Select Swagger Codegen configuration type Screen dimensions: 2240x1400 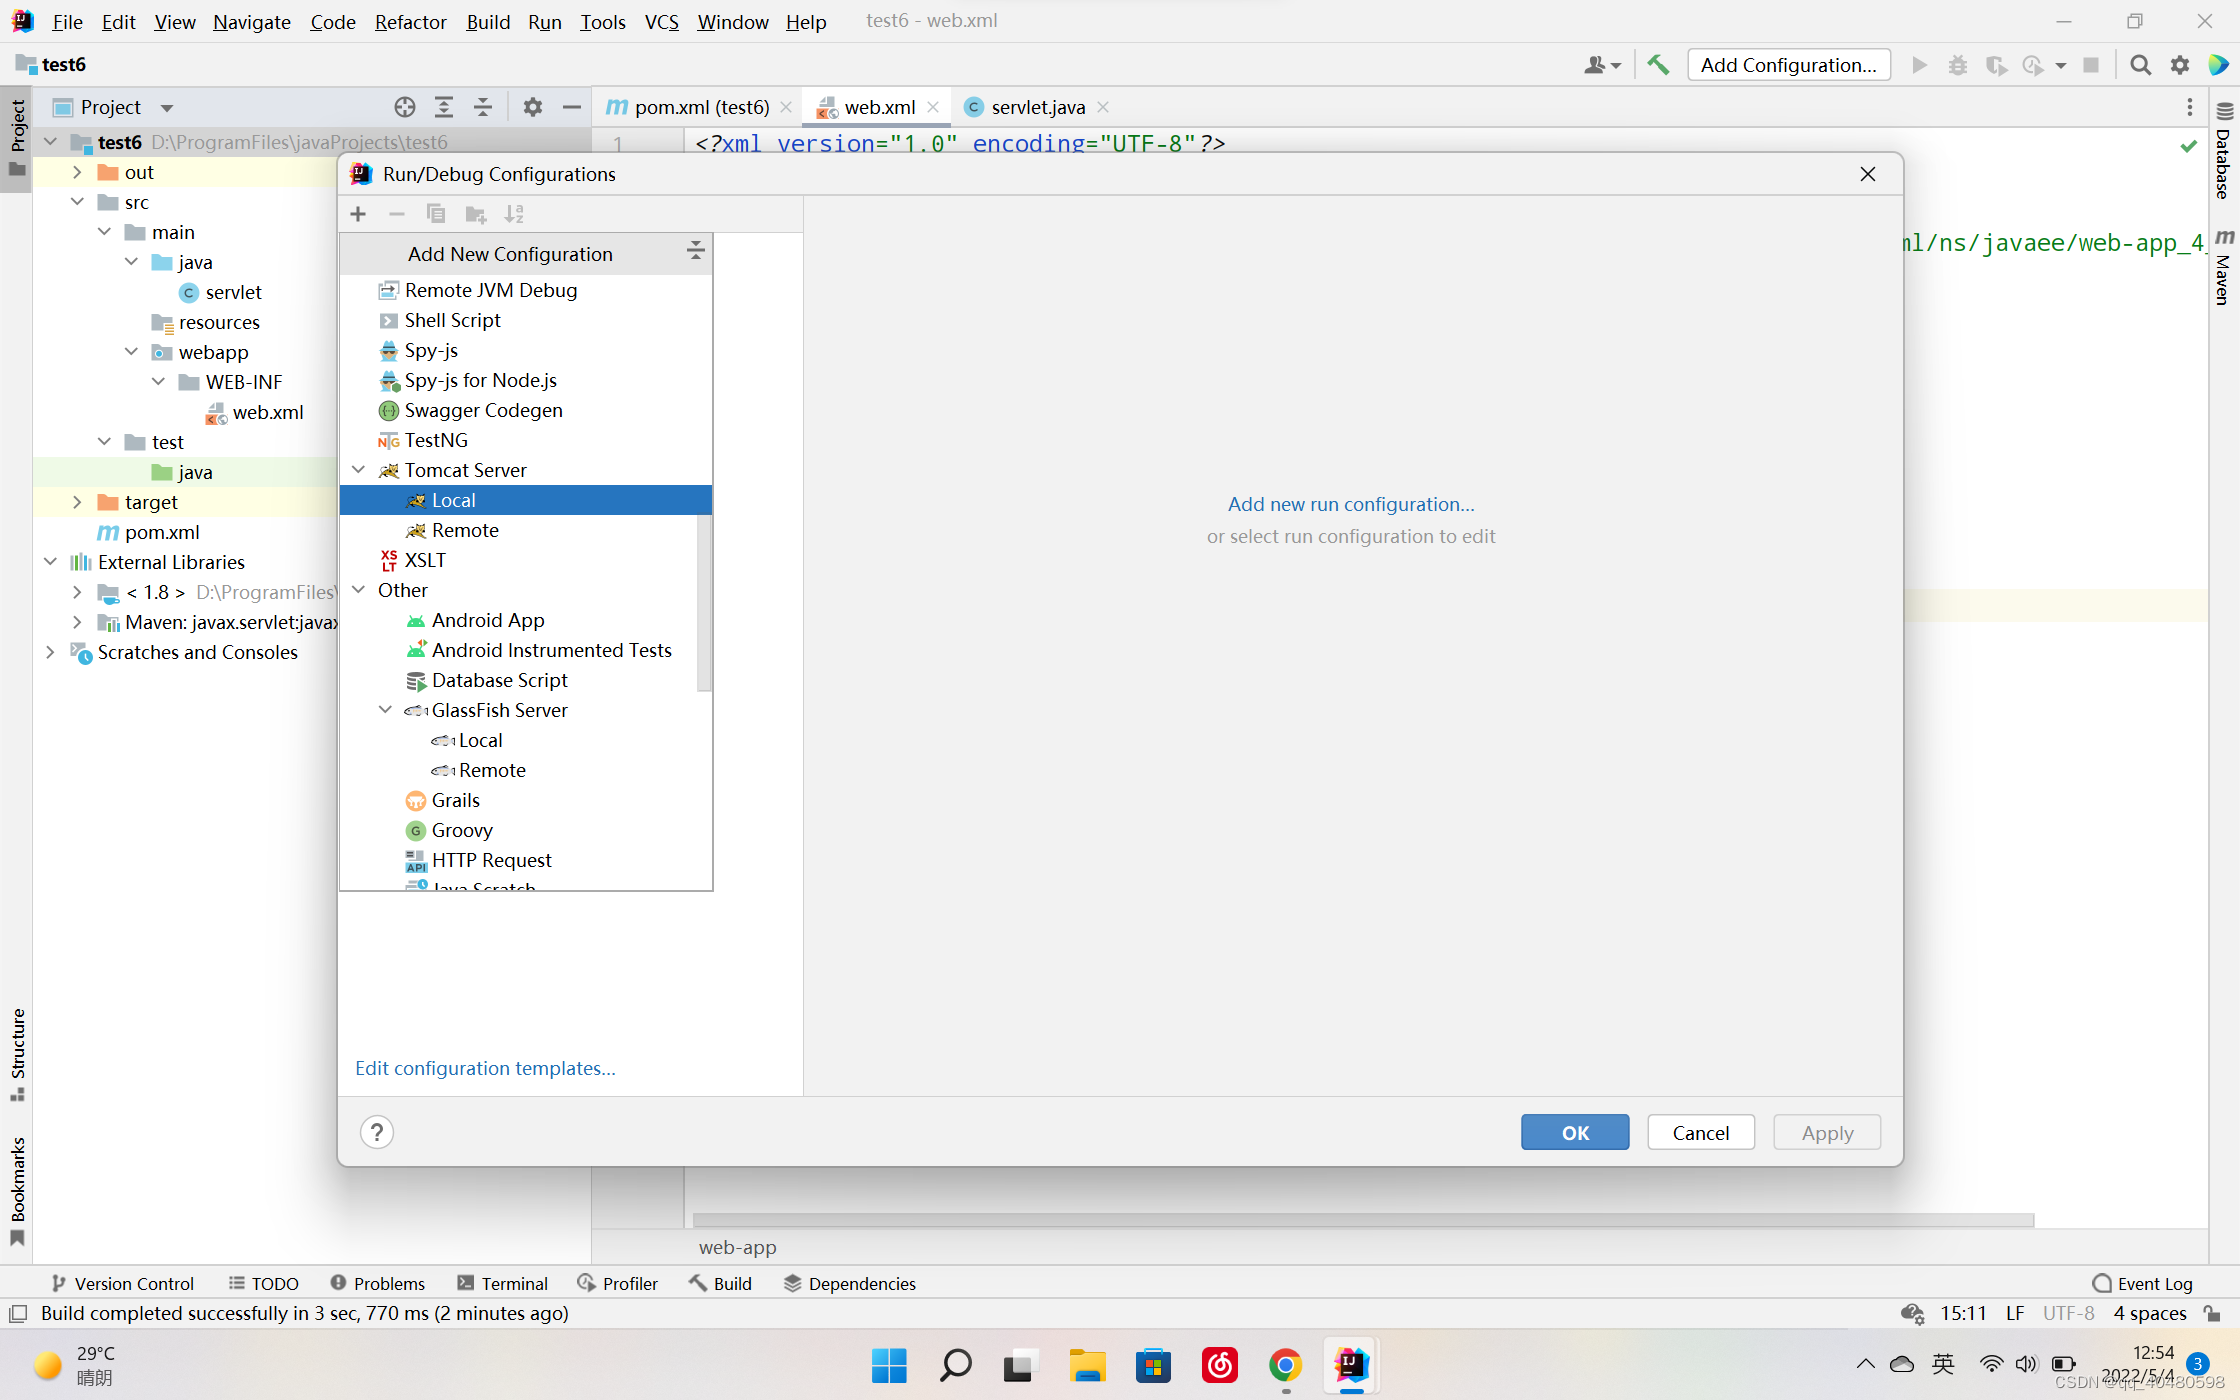click(526, 410)
